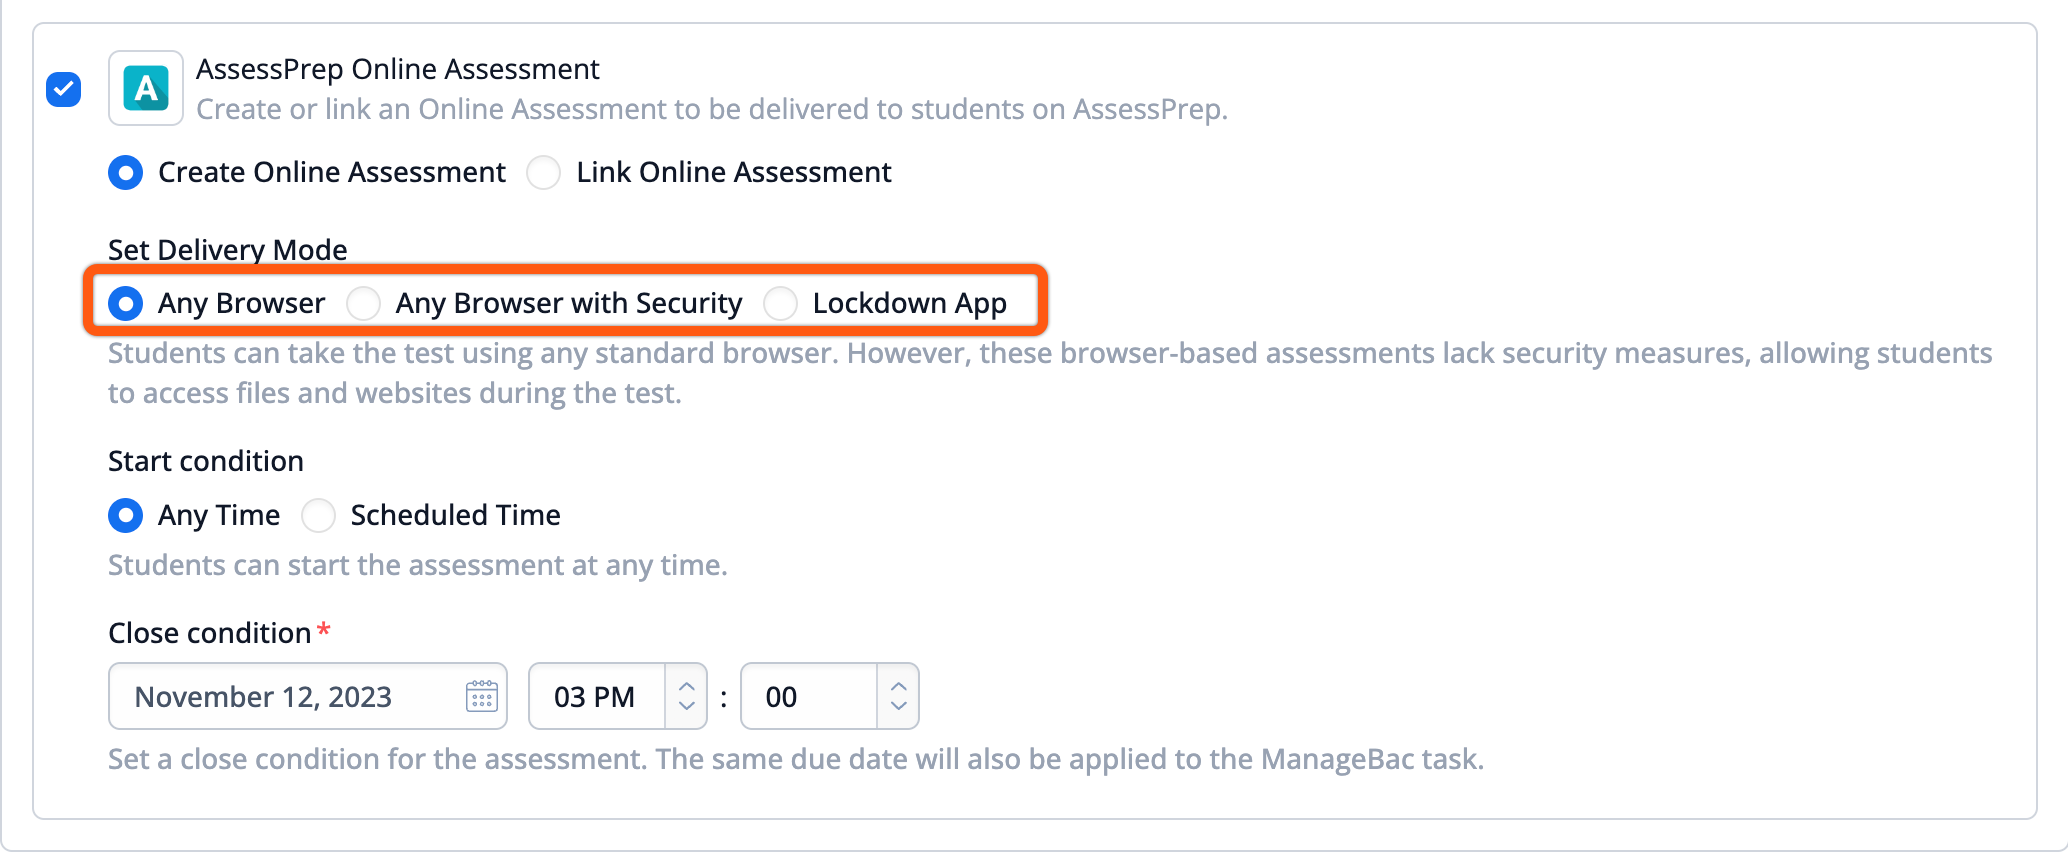Screen dimensions: 2068x854
Task: Uncheck the AssessPrep Online Assessment checkbox
Action: 64,89
